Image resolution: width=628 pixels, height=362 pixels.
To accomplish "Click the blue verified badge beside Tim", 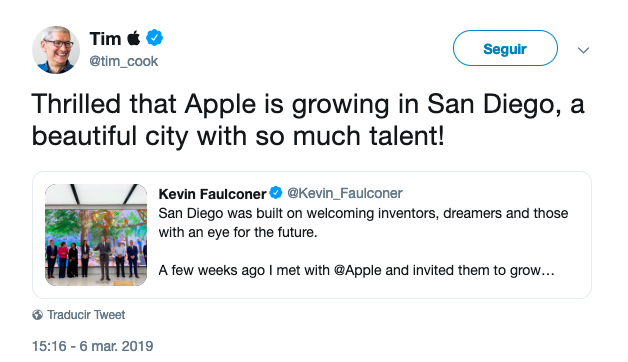I will 154,38.
